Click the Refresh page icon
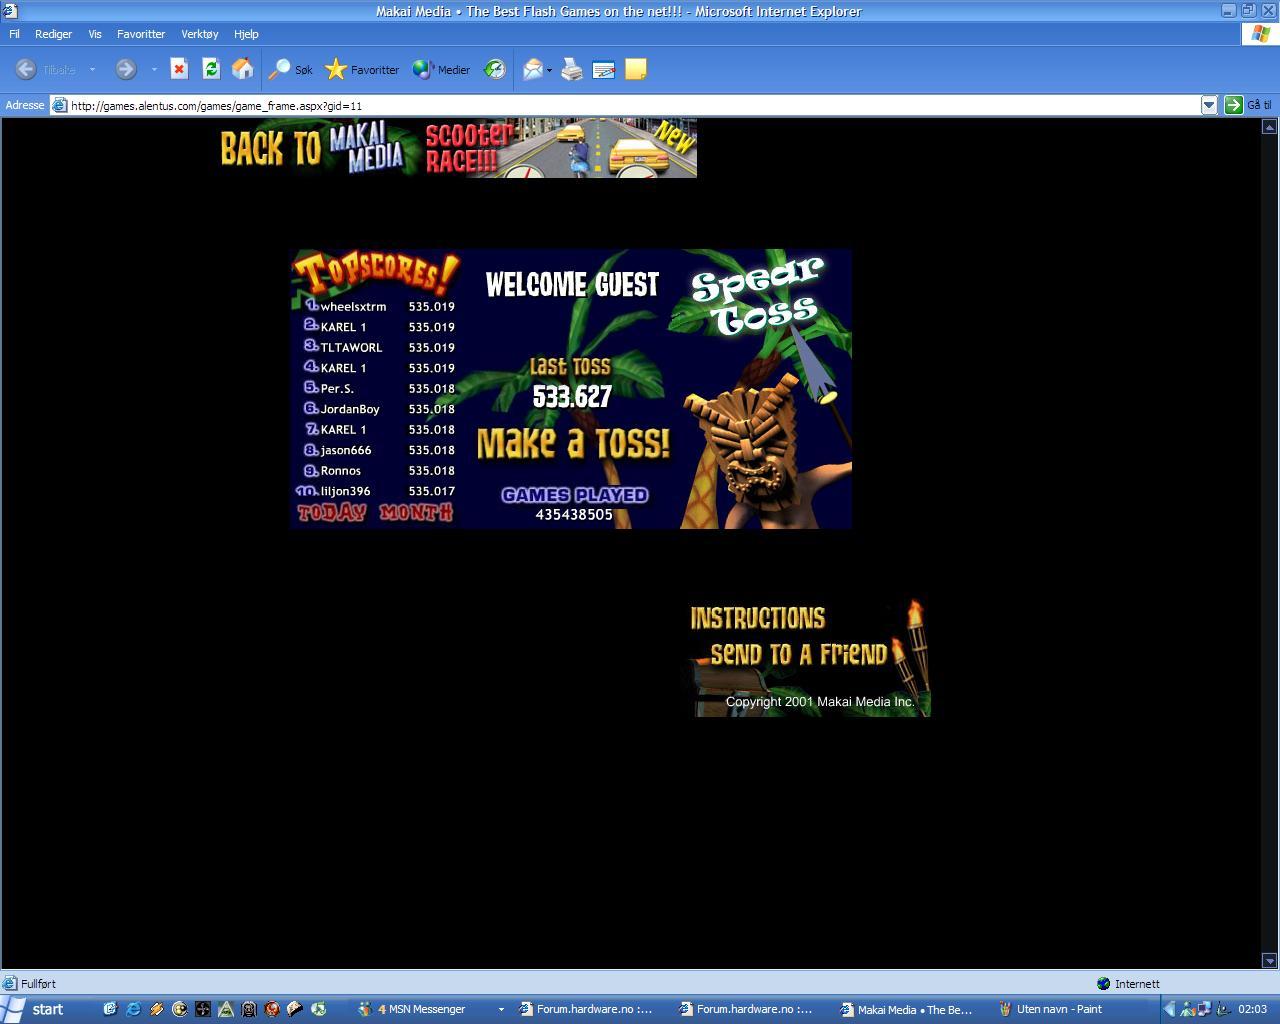The height and width of the screenshot is (1024, 1280). pyautogui.click(x=211, y=69)
